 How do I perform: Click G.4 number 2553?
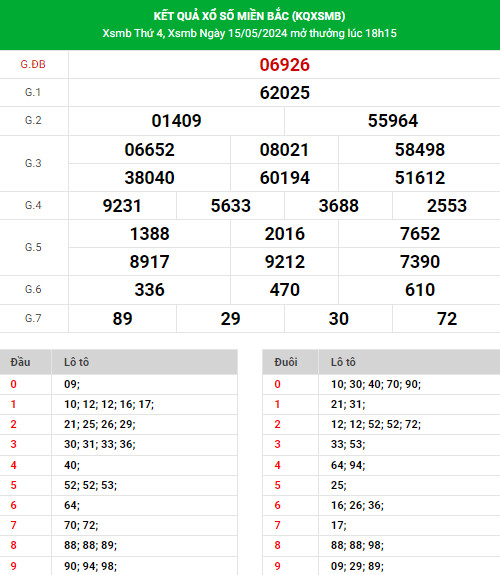click(446, 206)
